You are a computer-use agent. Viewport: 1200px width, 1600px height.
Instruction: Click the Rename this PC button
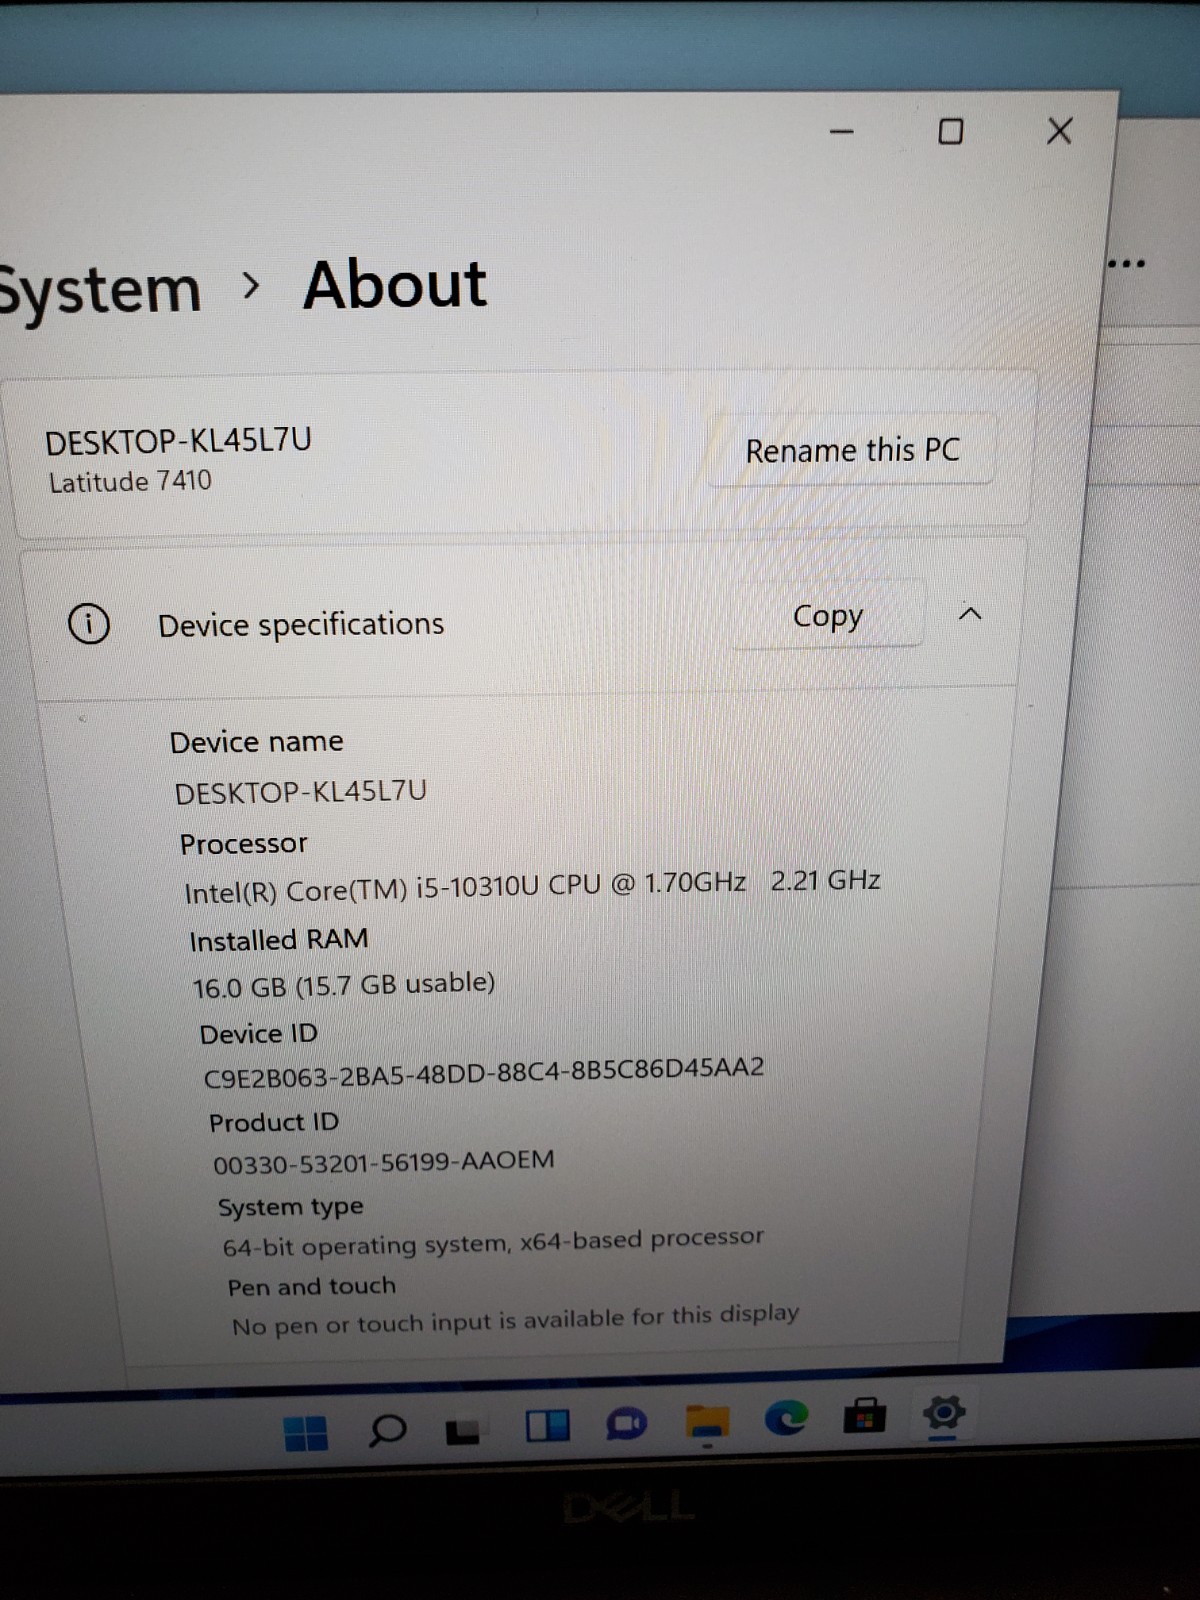pos(852,450)
